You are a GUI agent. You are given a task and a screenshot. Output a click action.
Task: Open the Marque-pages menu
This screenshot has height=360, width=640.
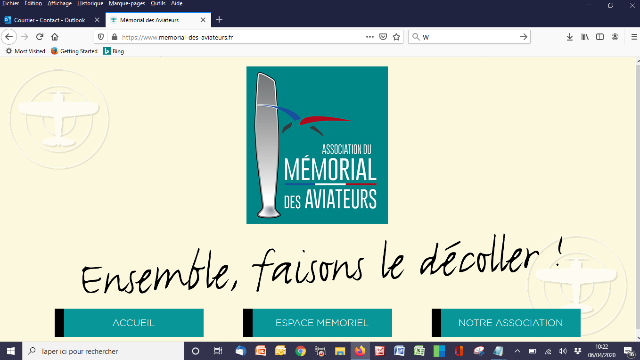pyautogui.click(x=127, y=3)
